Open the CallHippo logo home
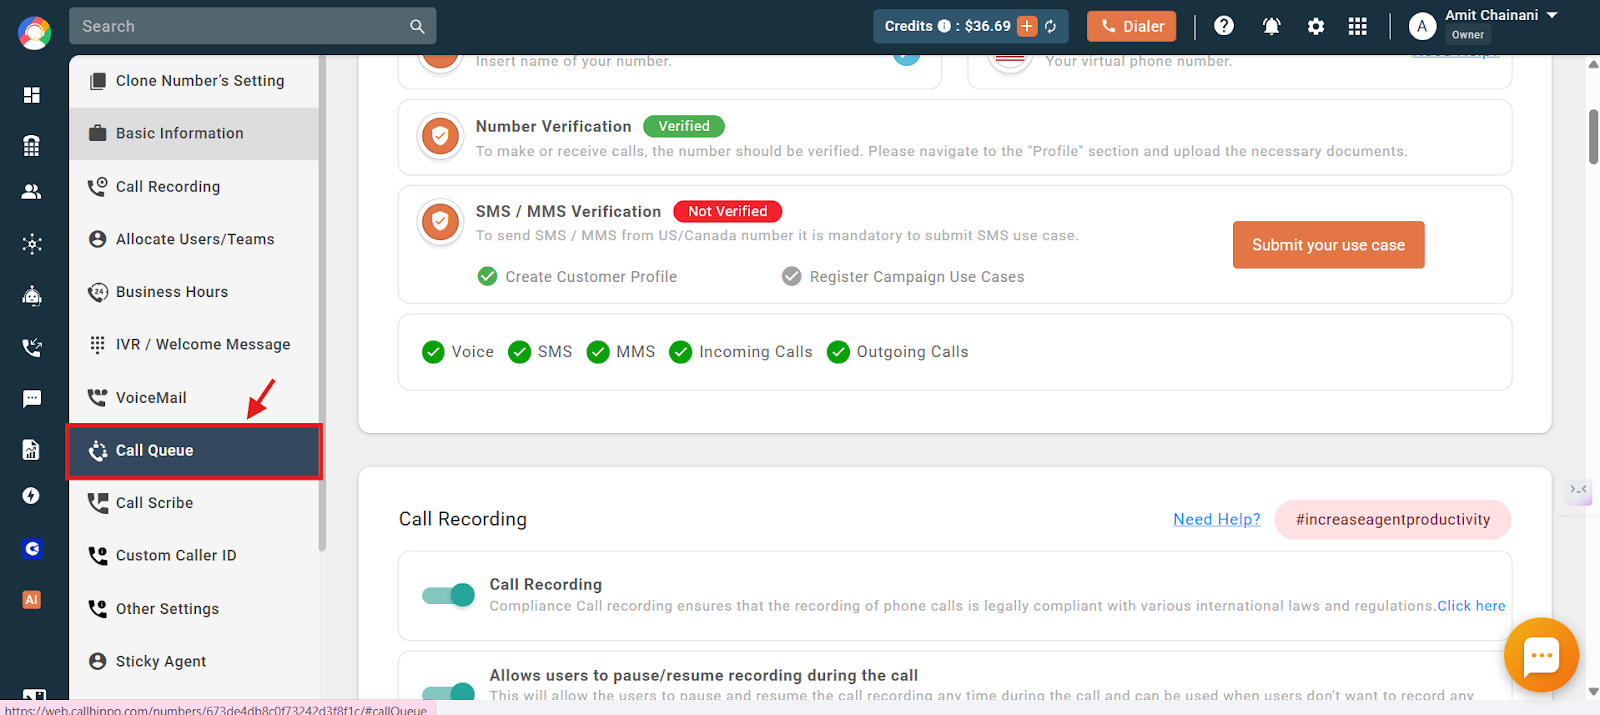This screenshot has width=1600, height=715. coord(34,33)
